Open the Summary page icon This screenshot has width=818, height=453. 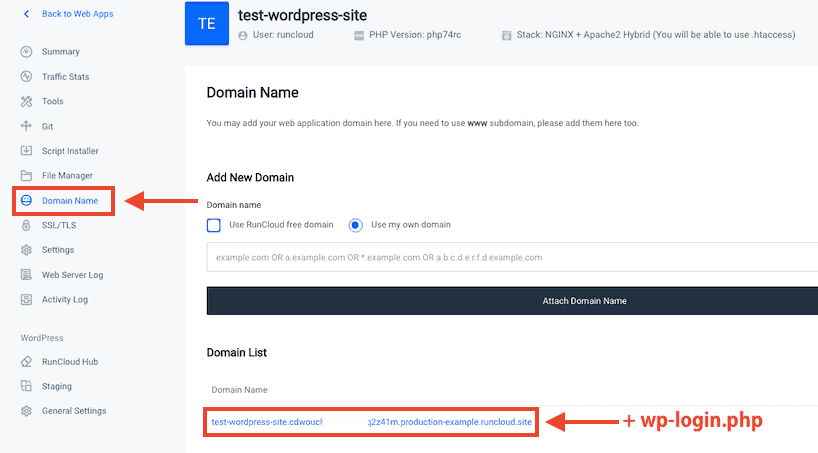coord(27,52)
